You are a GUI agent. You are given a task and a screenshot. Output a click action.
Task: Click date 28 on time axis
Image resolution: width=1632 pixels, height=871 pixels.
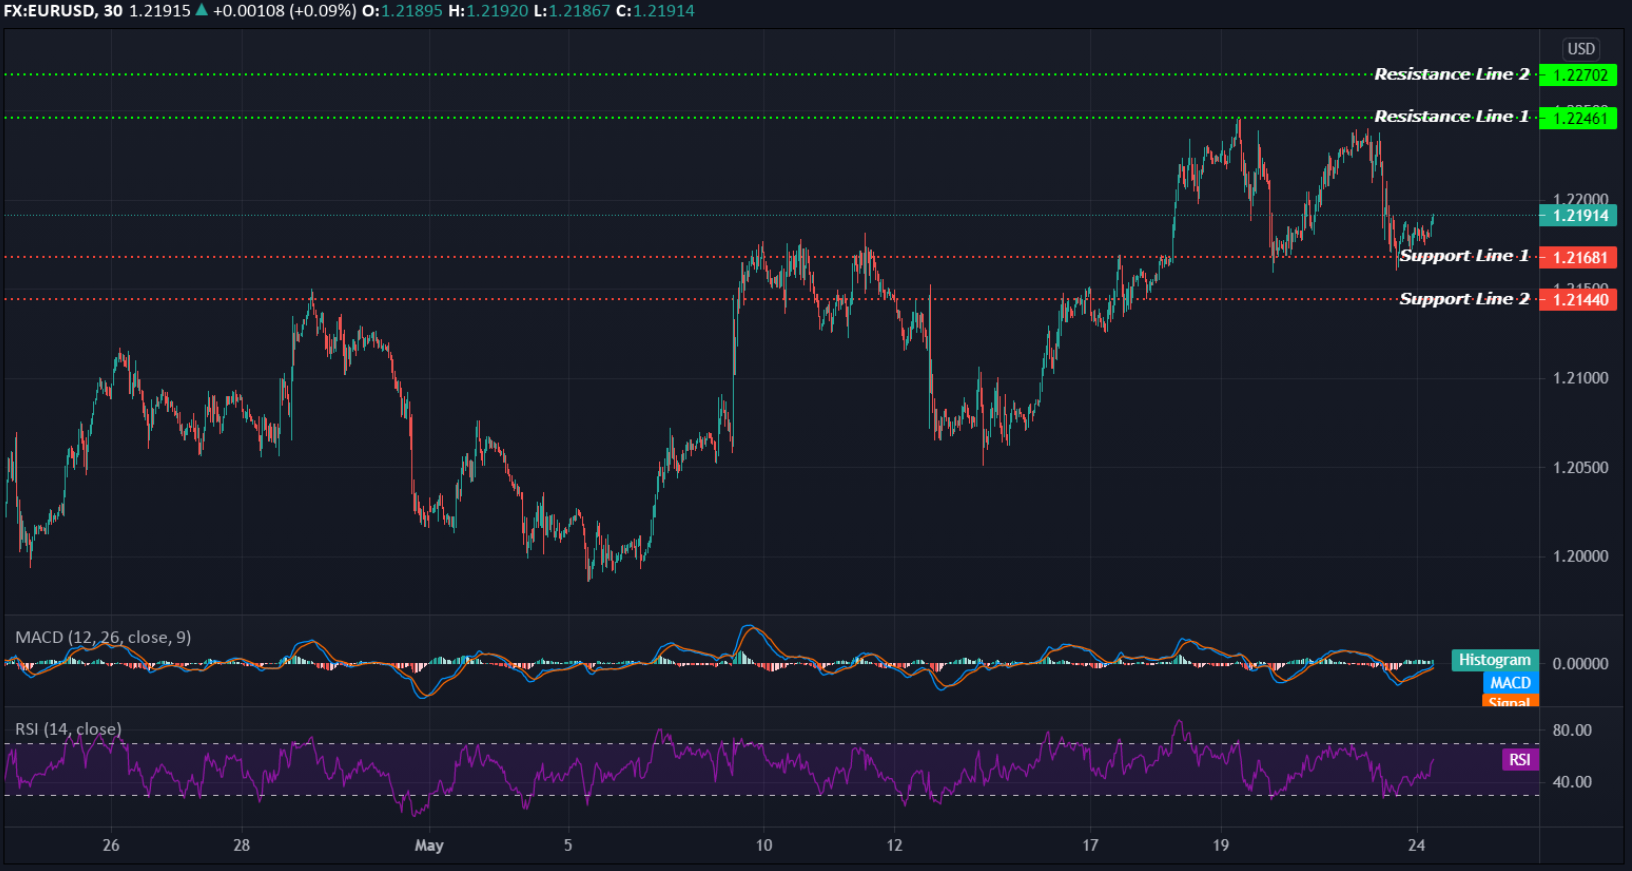[242, 845]
